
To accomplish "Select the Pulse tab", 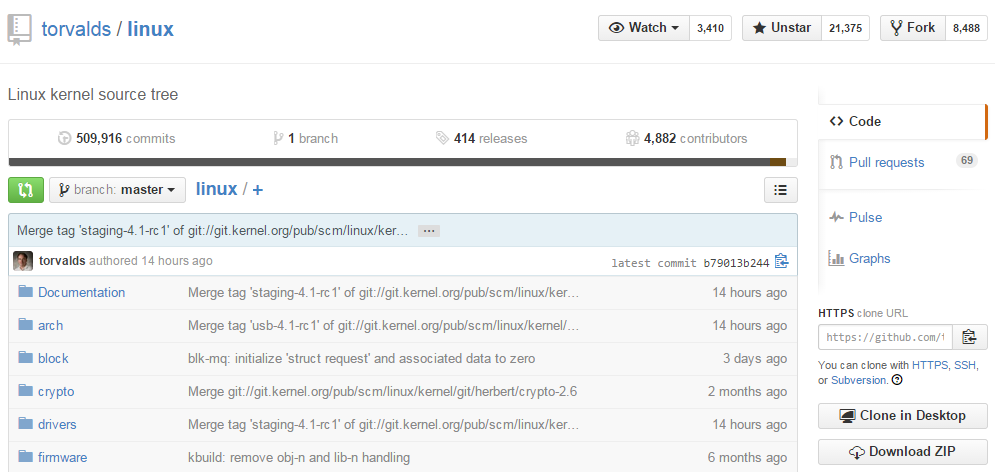I will [x=855, y=217].
